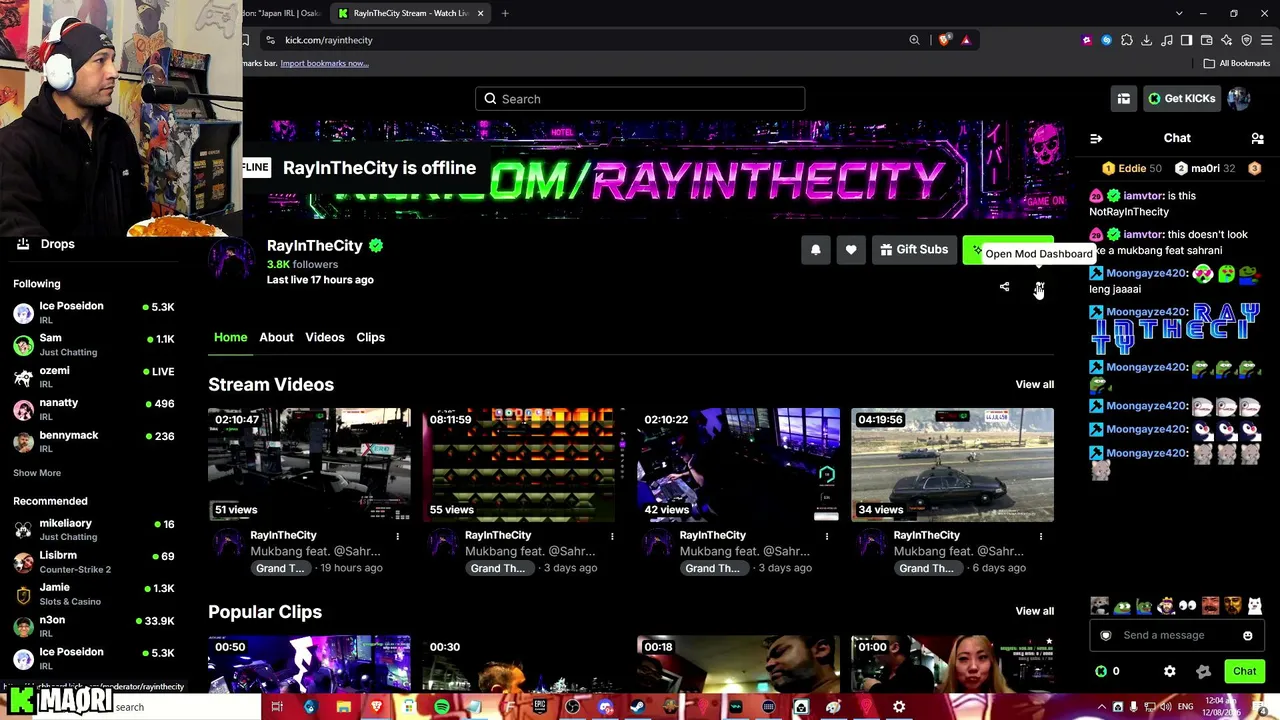1280x720 pixels.
Task: Open ozemi's live channel in Following
Action: (95, 377)
